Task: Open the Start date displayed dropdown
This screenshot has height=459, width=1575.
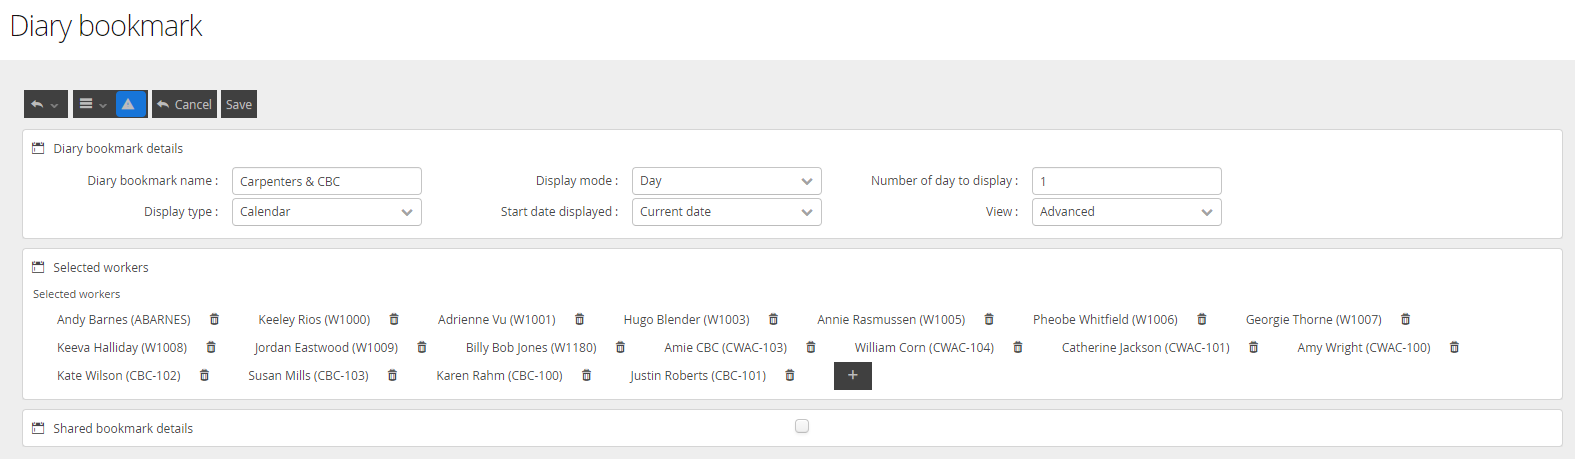Action: point(726,212)
